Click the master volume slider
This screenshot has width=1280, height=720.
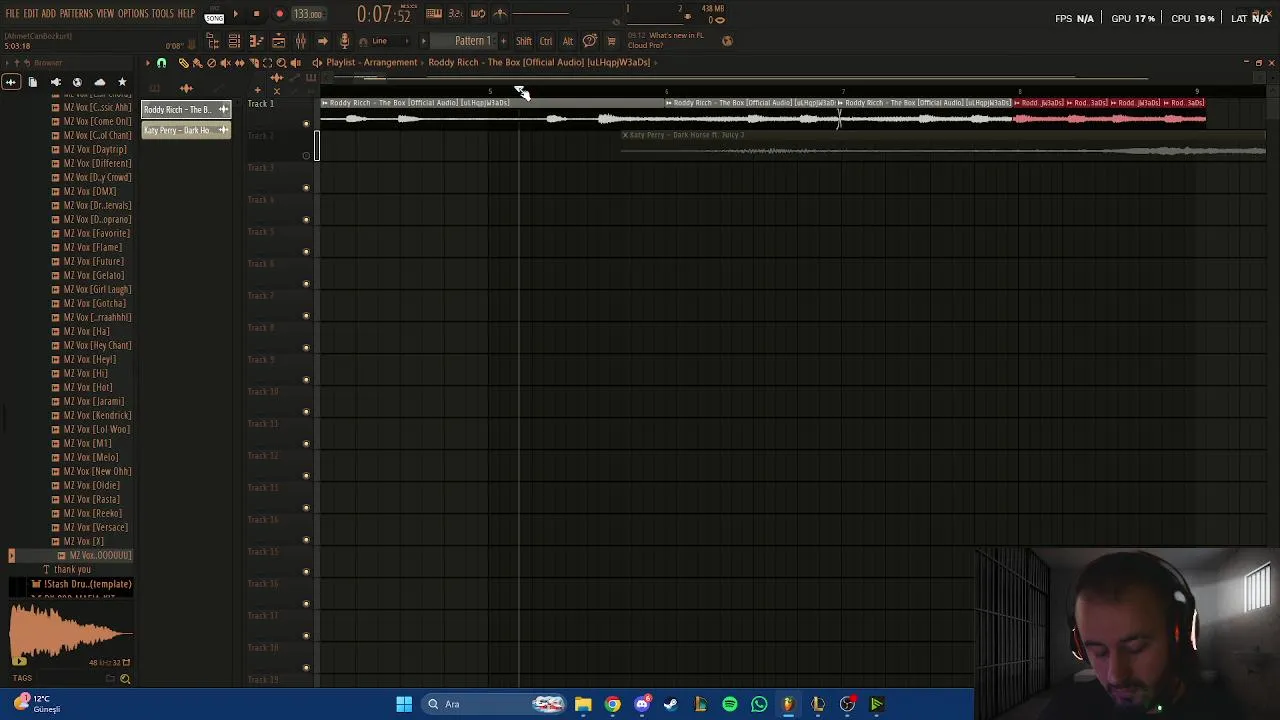tap(540, 13)
